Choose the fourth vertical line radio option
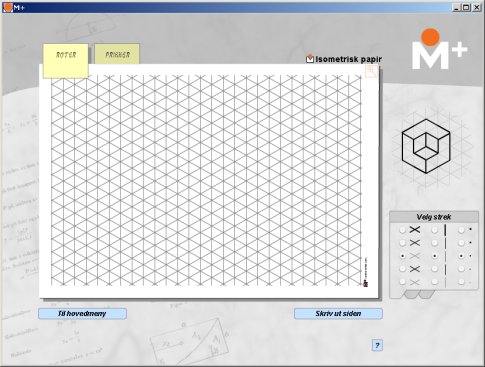The height and width of the screenshot is (367, 485). point(434,269)
